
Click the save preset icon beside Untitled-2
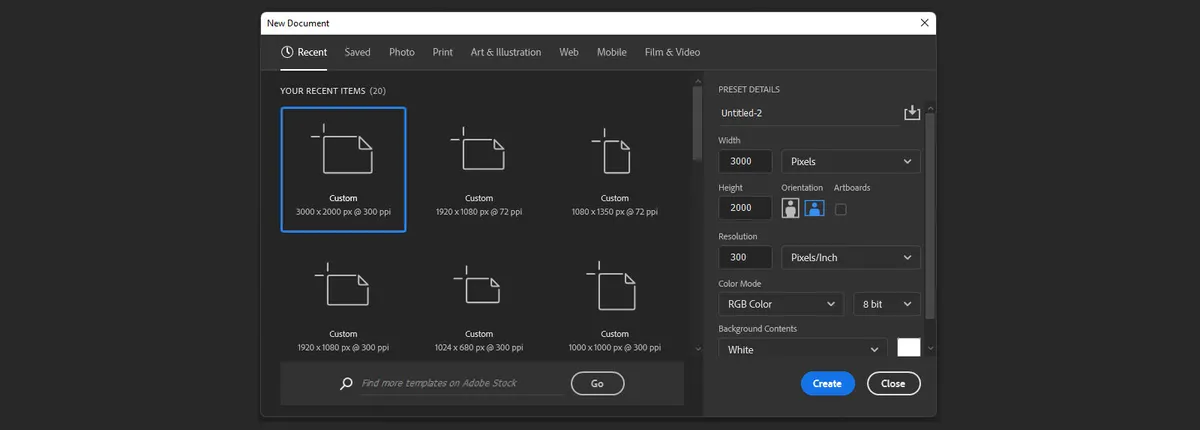pyautogui.click(x=912, y=113)
